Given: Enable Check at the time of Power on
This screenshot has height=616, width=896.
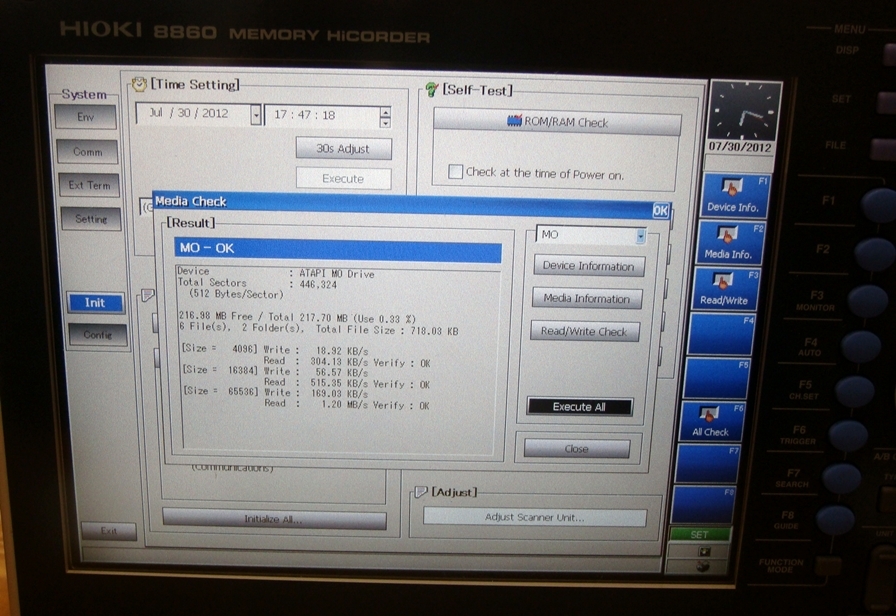Looking at the screenshot, I should click(x=455, y=171).
